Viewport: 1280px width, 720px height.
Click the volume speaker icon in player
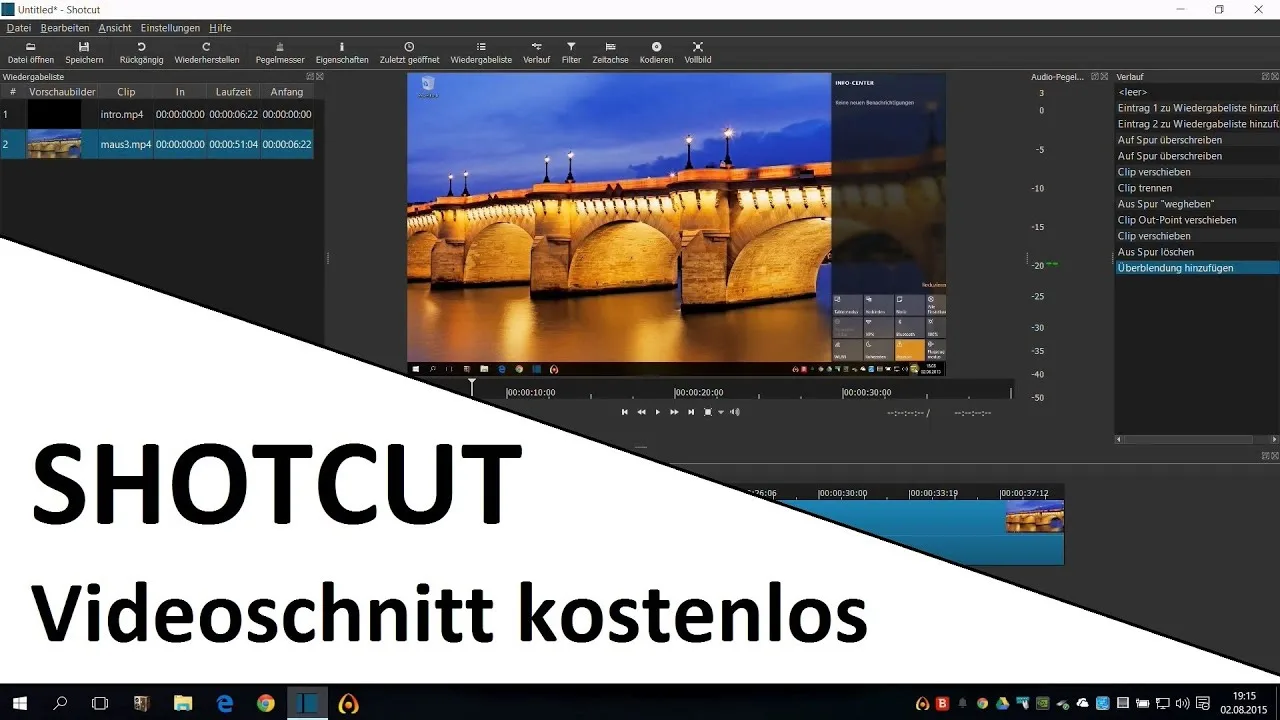[x=735, y=412]
